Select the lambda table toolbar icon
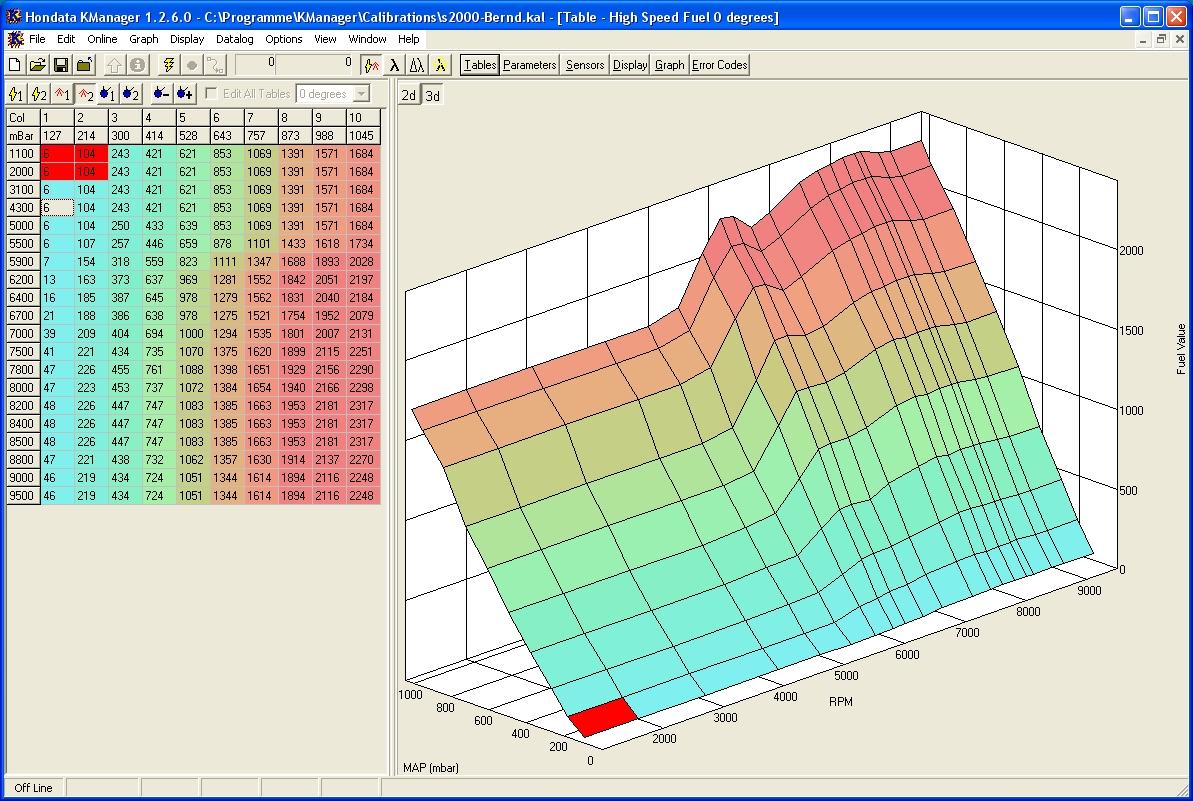This screenshot has height=801, width=1193. click(x=394, y=65)
